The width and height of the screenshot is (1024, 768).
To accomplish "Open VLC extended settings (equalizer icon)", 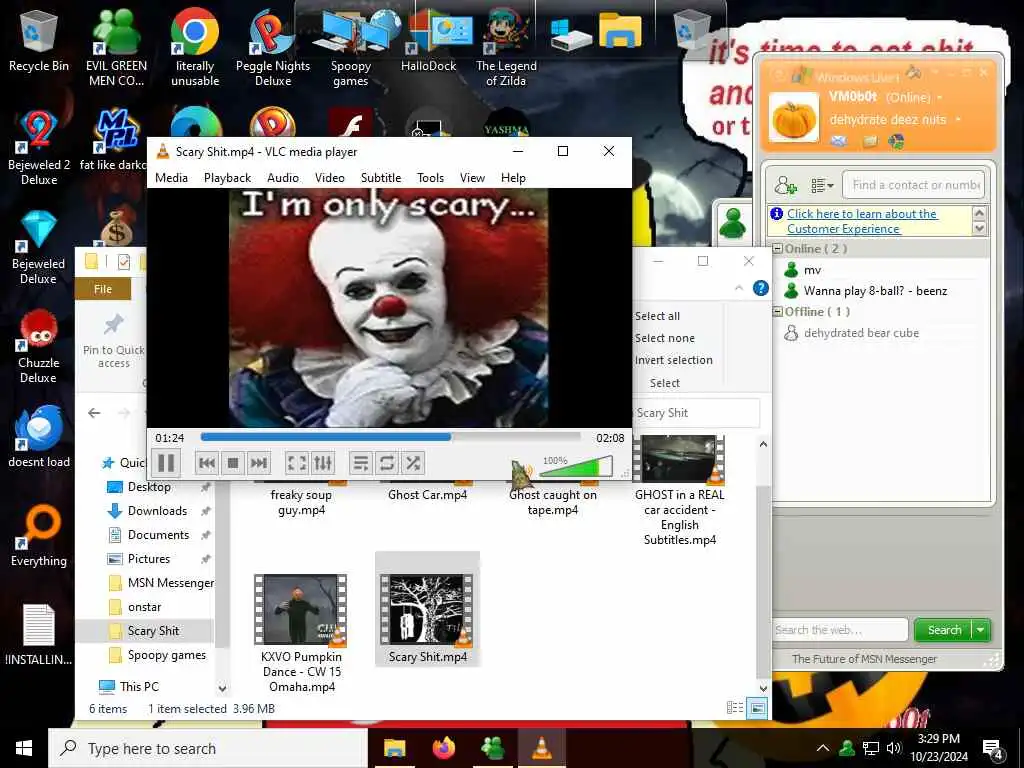I will coord(323,463).
